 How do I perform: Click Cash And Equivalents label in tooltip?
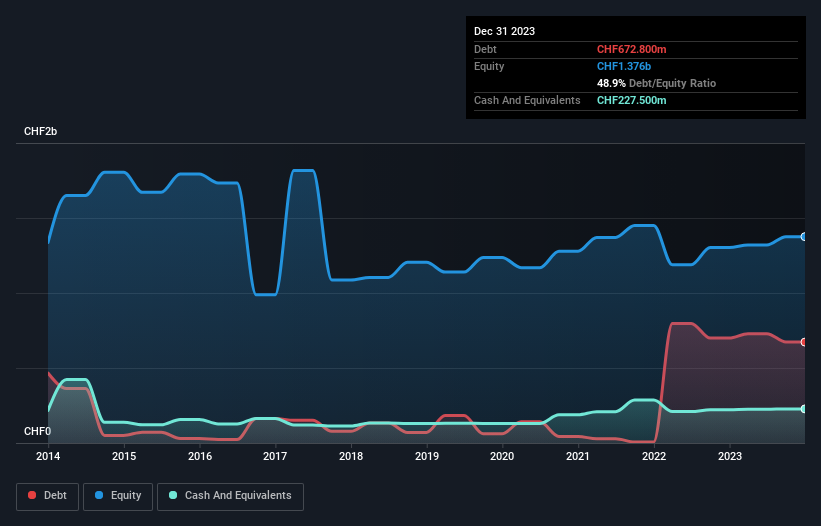527,100
